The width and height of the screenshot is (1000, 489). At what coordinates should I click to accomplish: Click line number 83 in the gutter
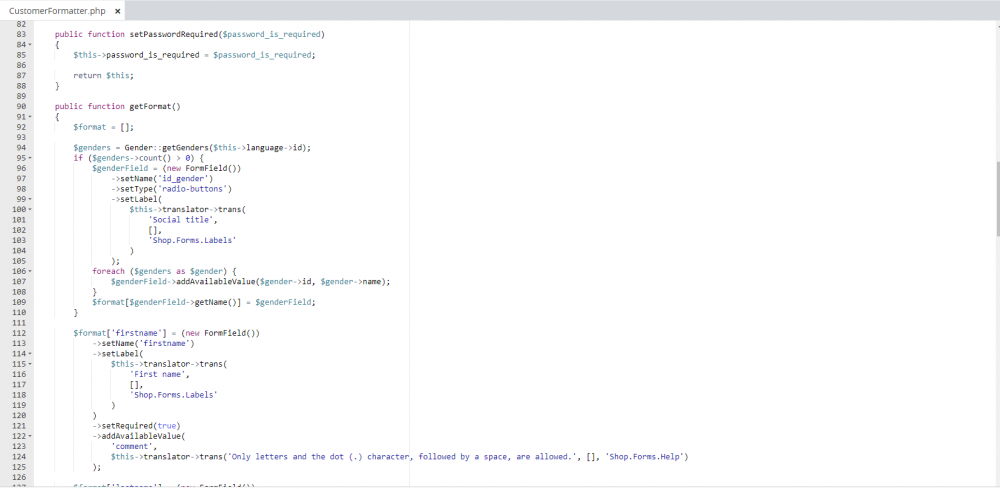(x=21, y=34)
